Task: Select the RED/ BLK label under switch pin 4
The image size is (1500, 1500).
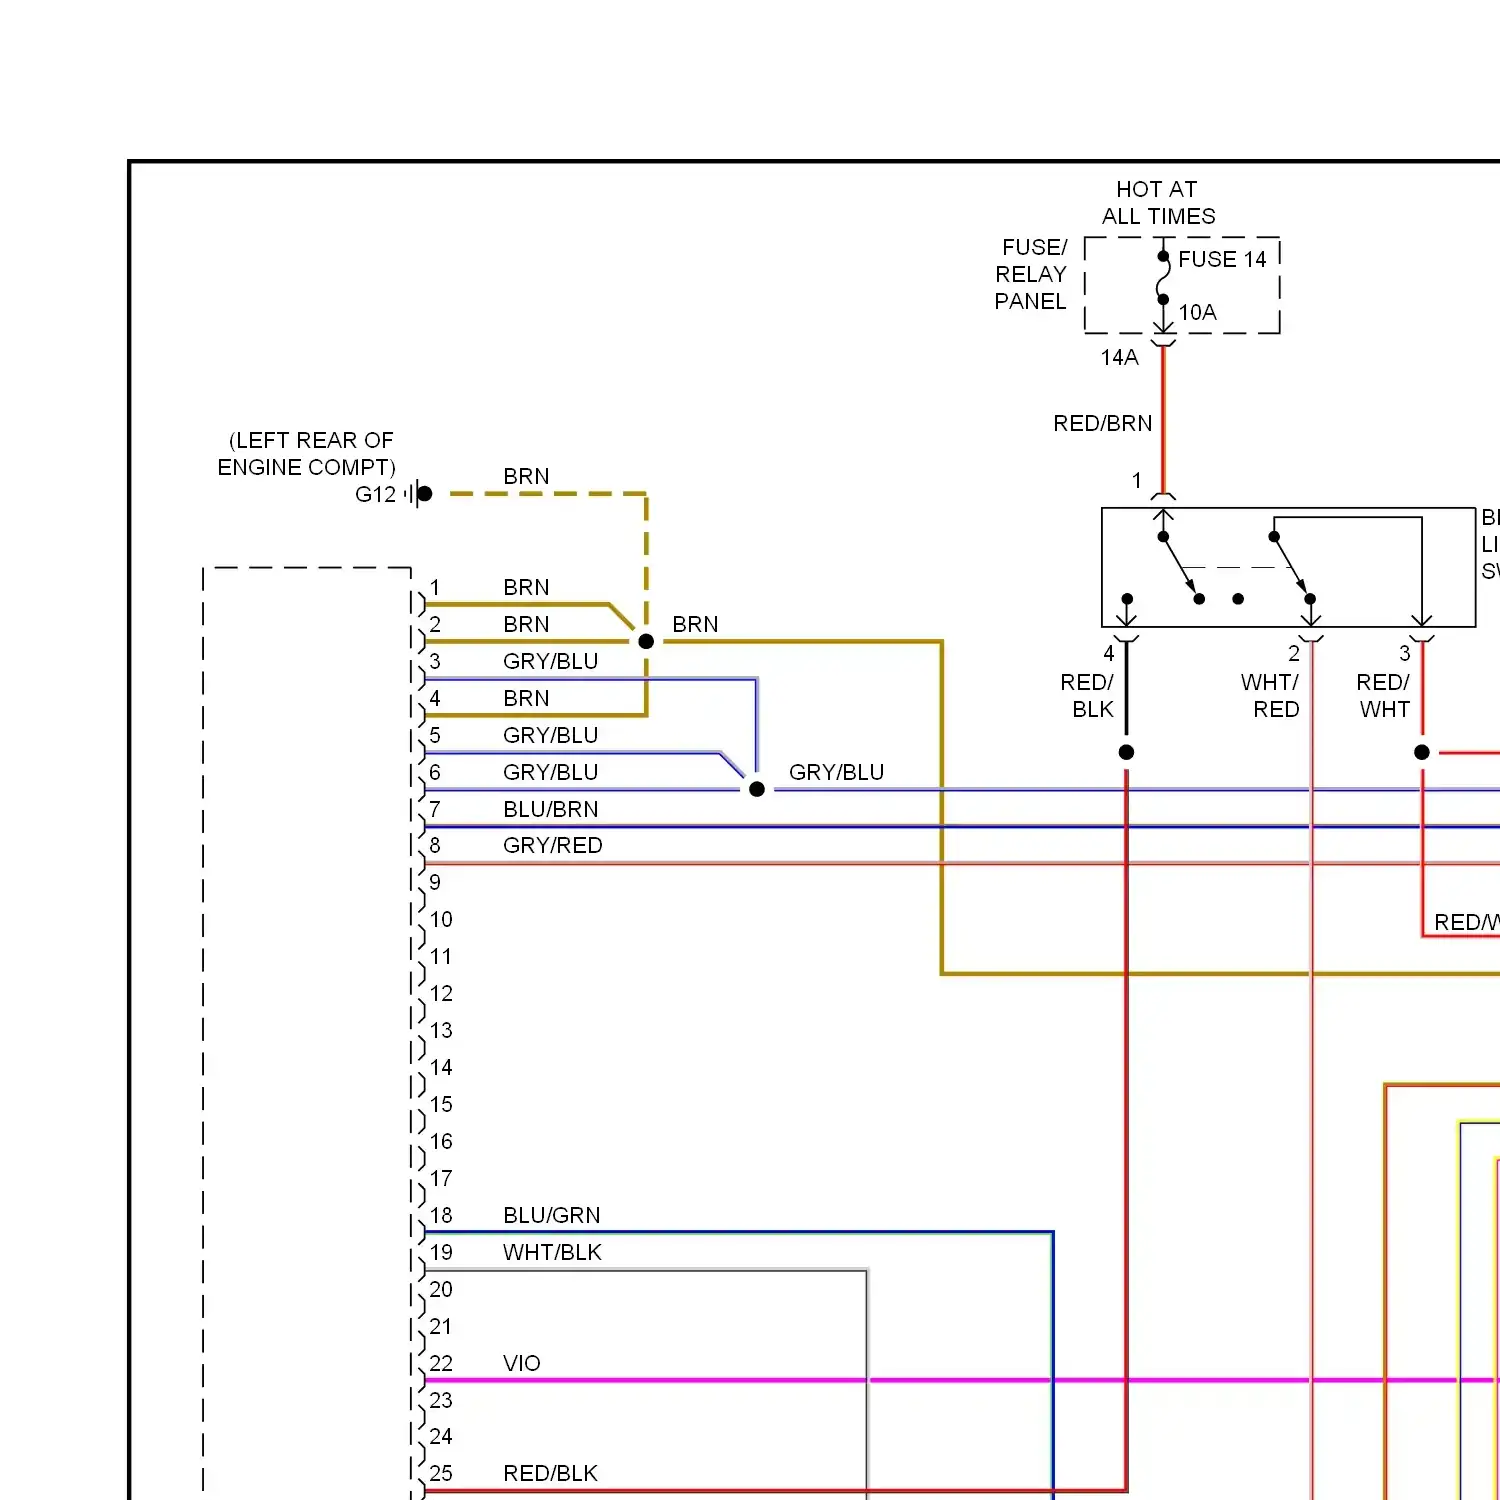Action: pos(1087,696)
